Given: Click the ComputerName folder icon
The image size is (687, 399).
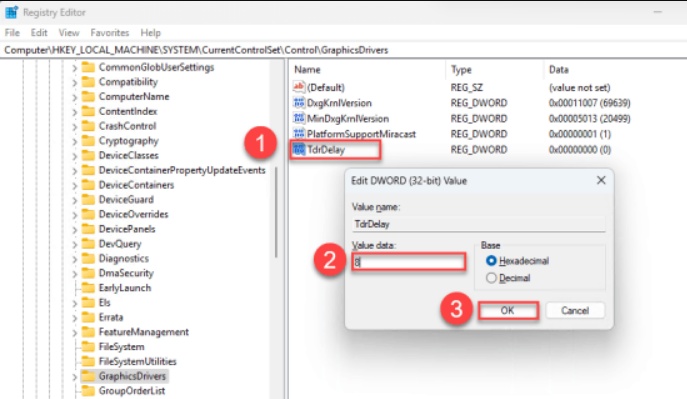Looking at the screenshot, I should pos(88,96).
